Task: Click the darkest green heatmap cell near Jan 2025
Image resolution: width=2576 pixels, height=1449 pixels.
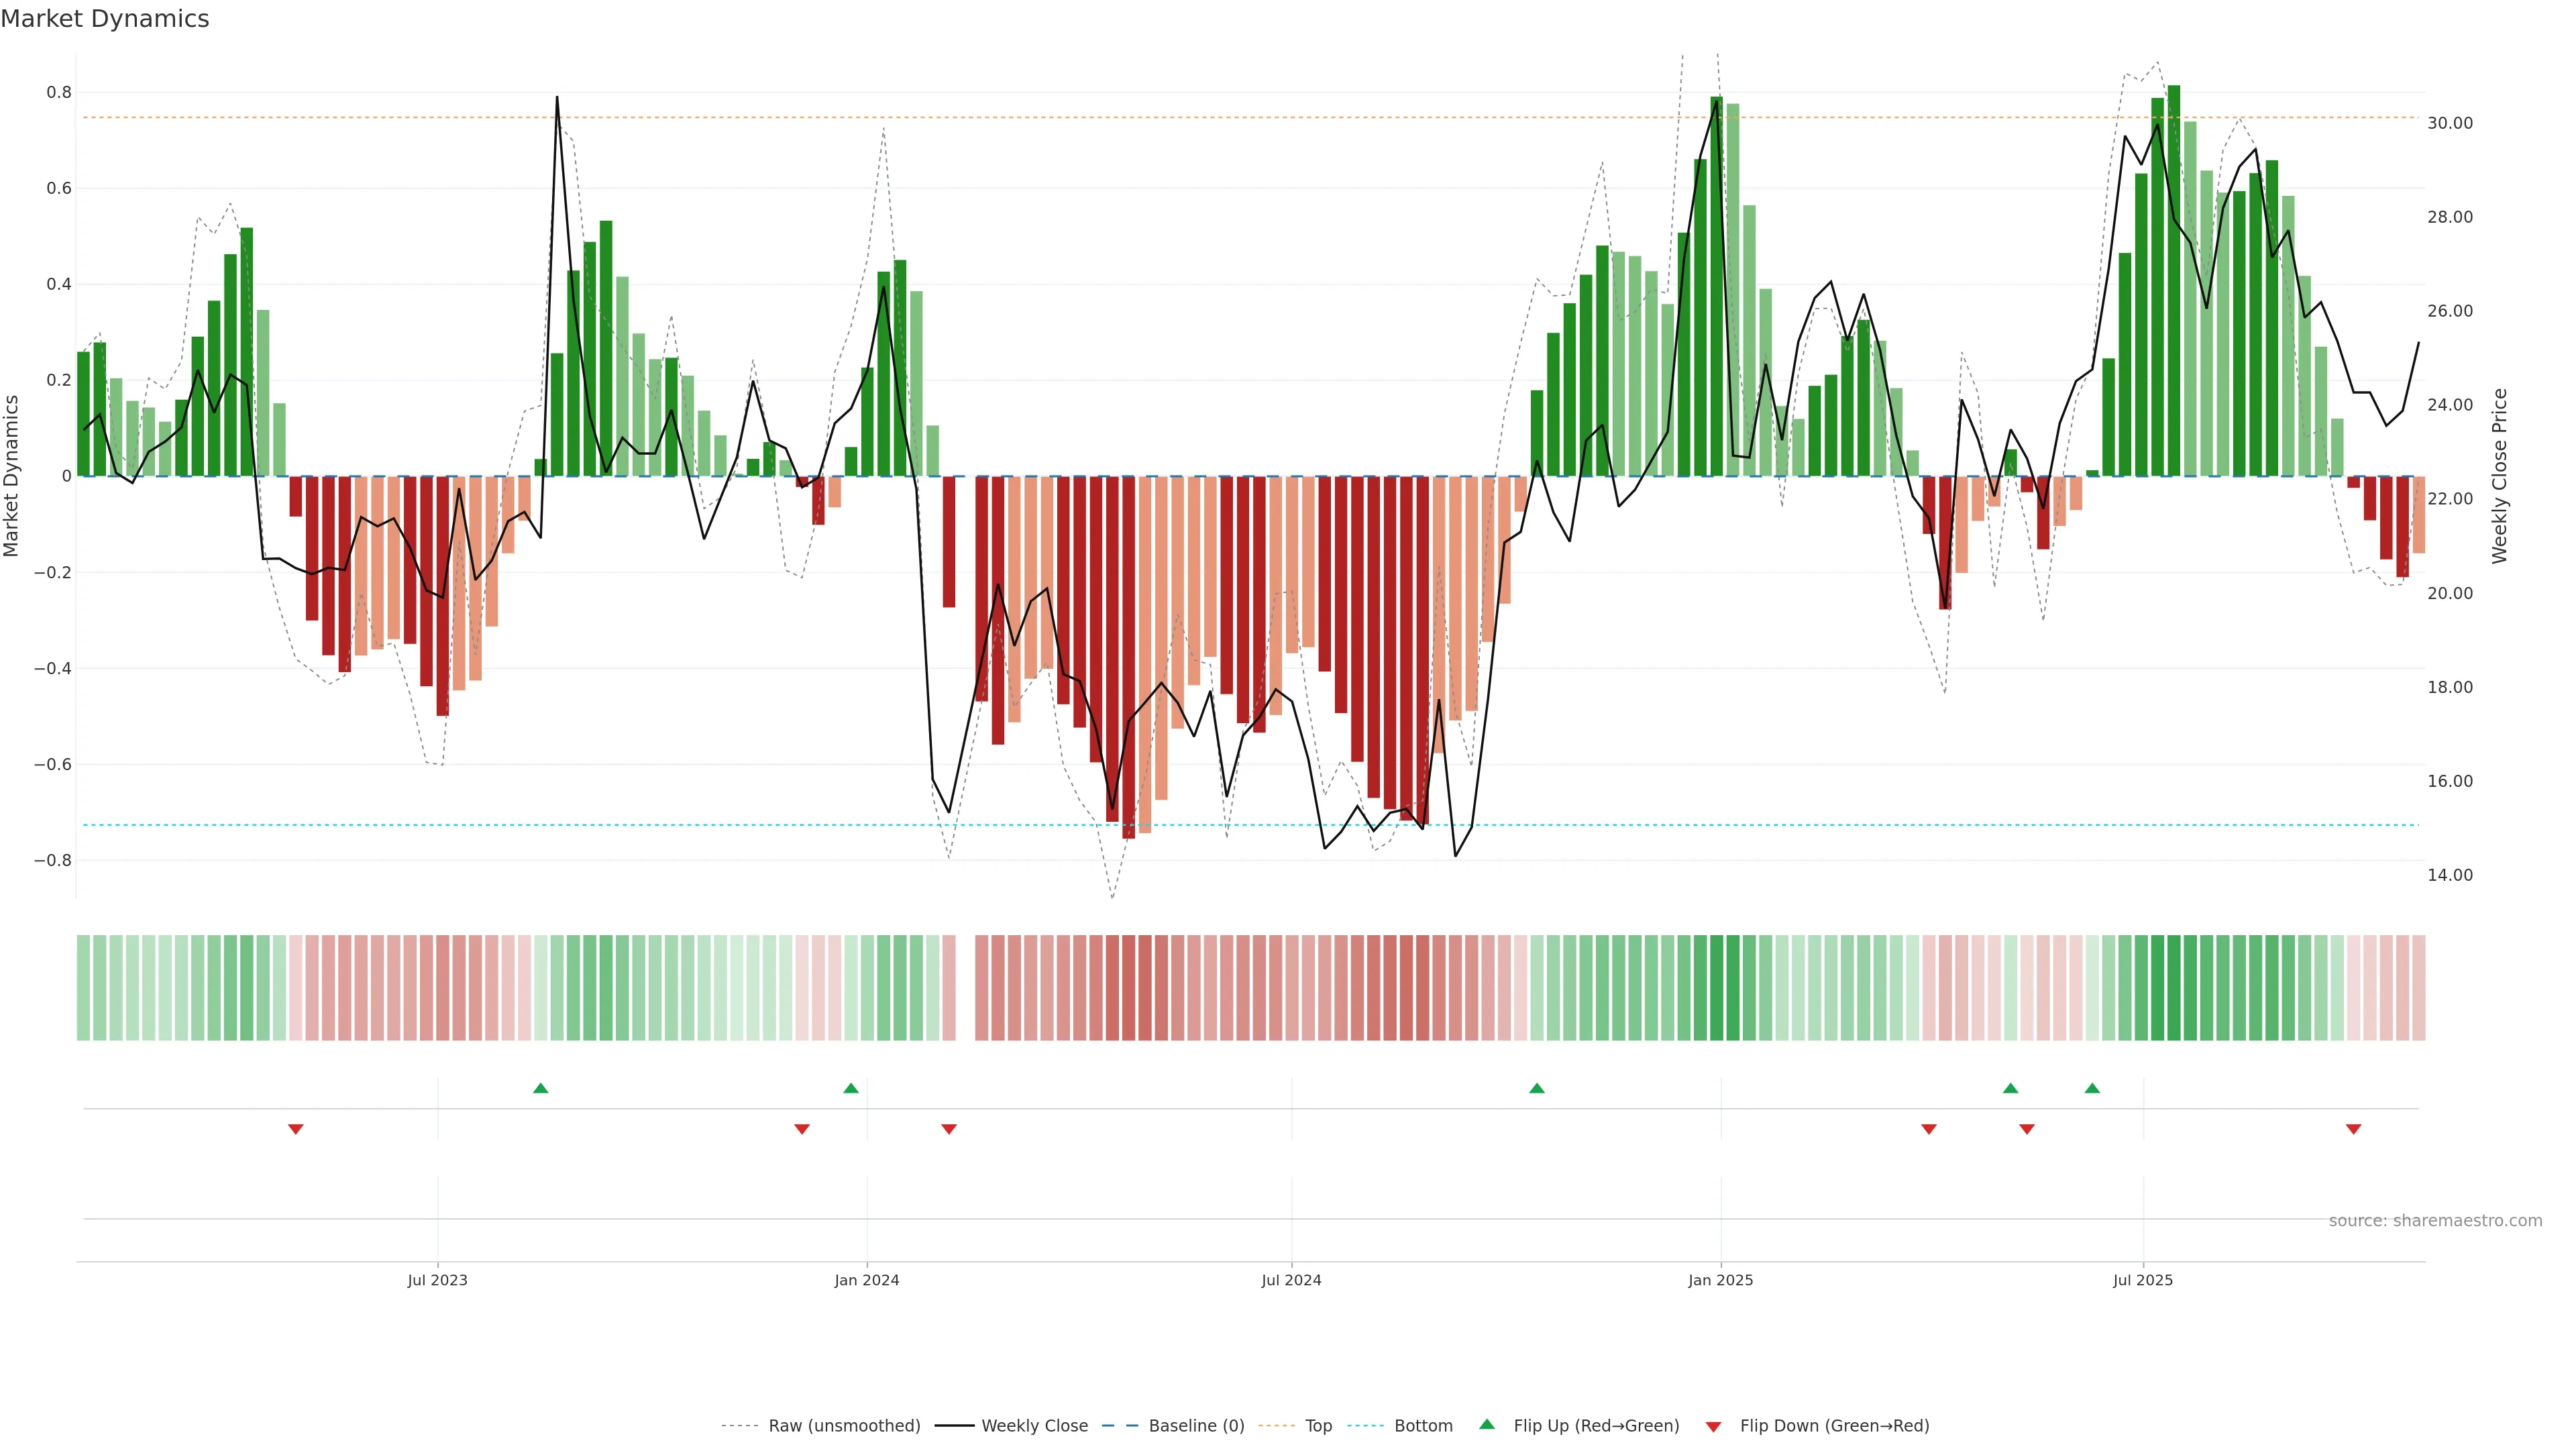Action: click(1717, 988)
